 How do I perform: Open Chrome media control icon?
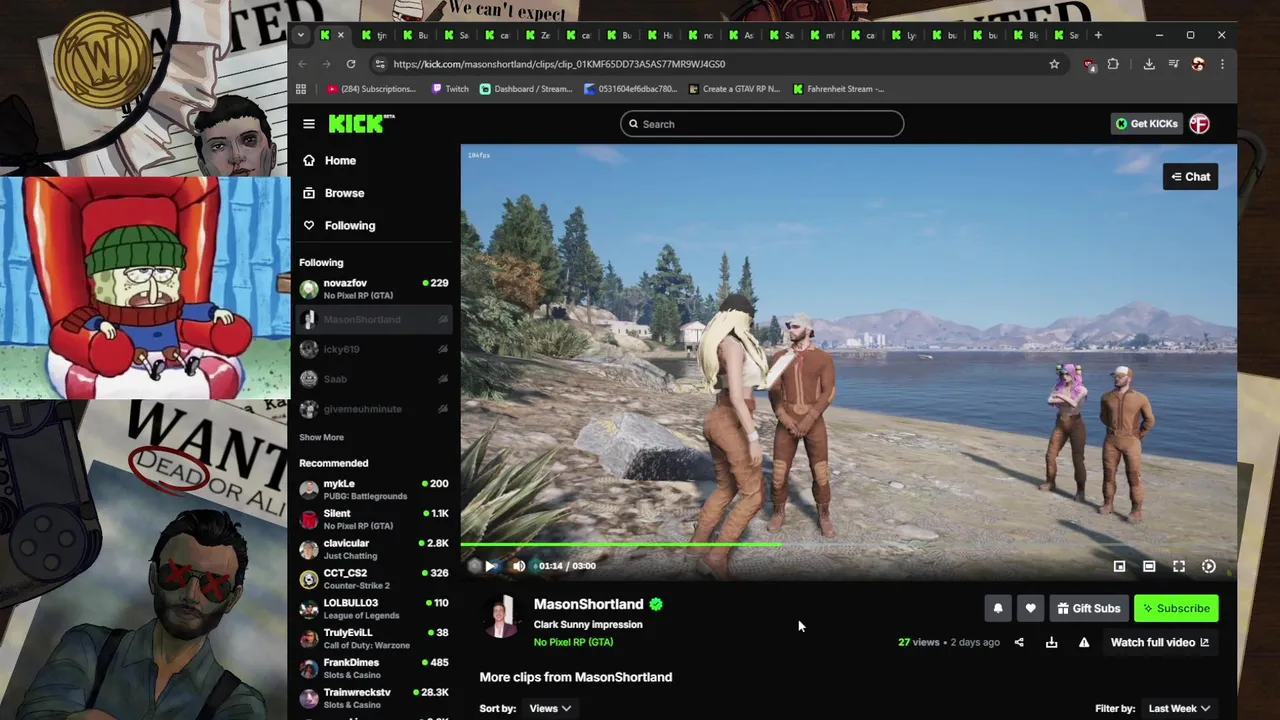coord(1174,64)
